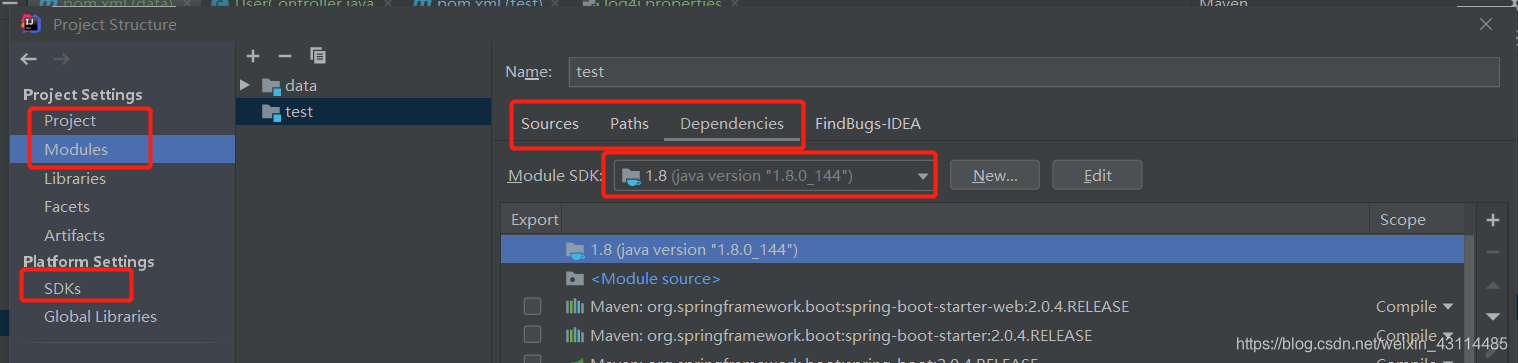Go forward with the right arrow

click(x=61, y=60)
